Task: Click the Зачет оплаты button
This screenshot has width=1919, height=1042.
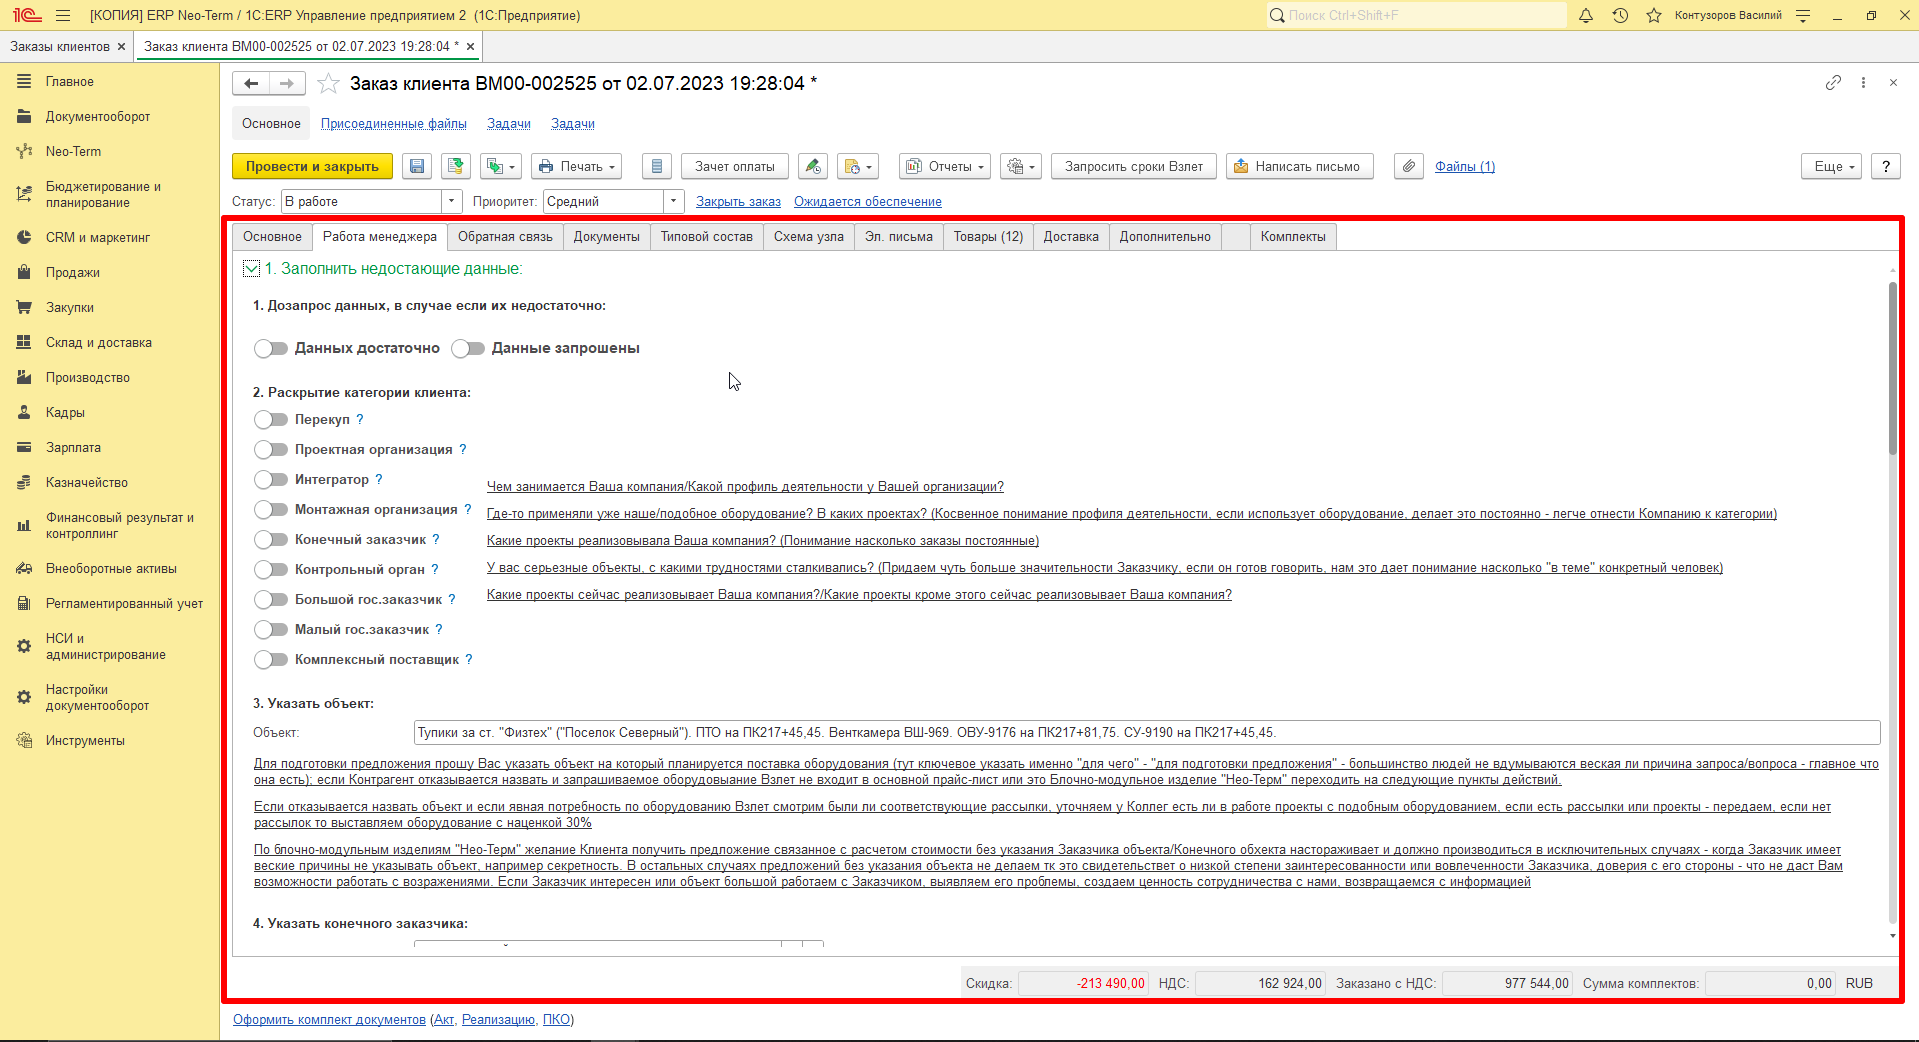Action: 735,166
